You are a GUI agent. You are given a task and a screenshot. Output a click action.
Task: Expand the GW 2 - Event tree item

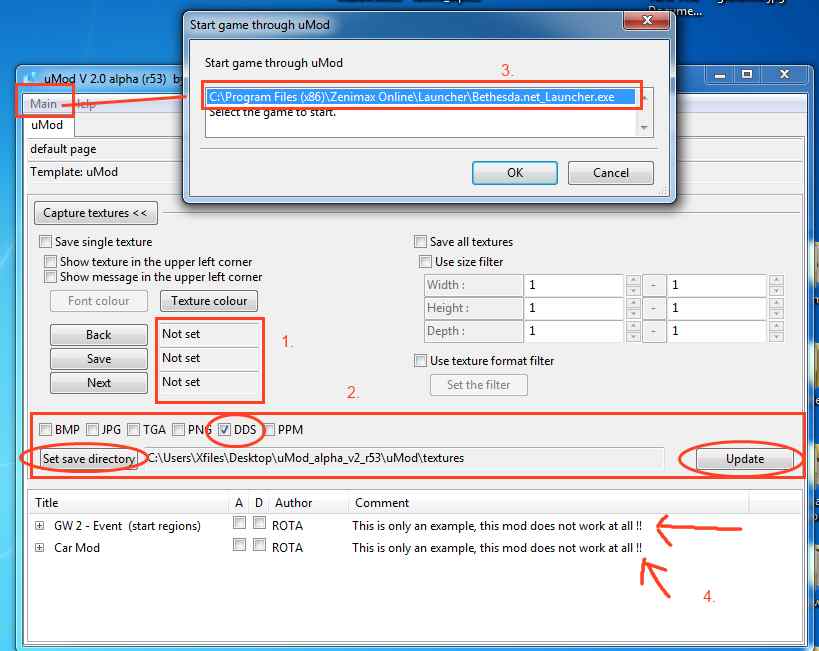click(x=40, y=525)
